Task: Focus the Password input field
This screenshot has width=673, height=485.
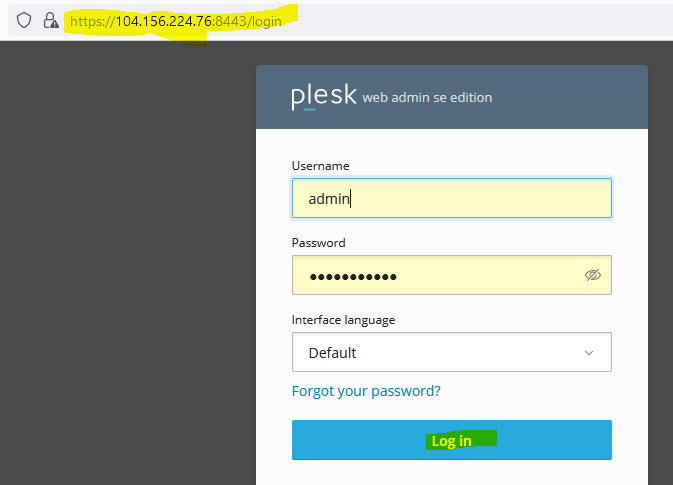Action: 452,275
